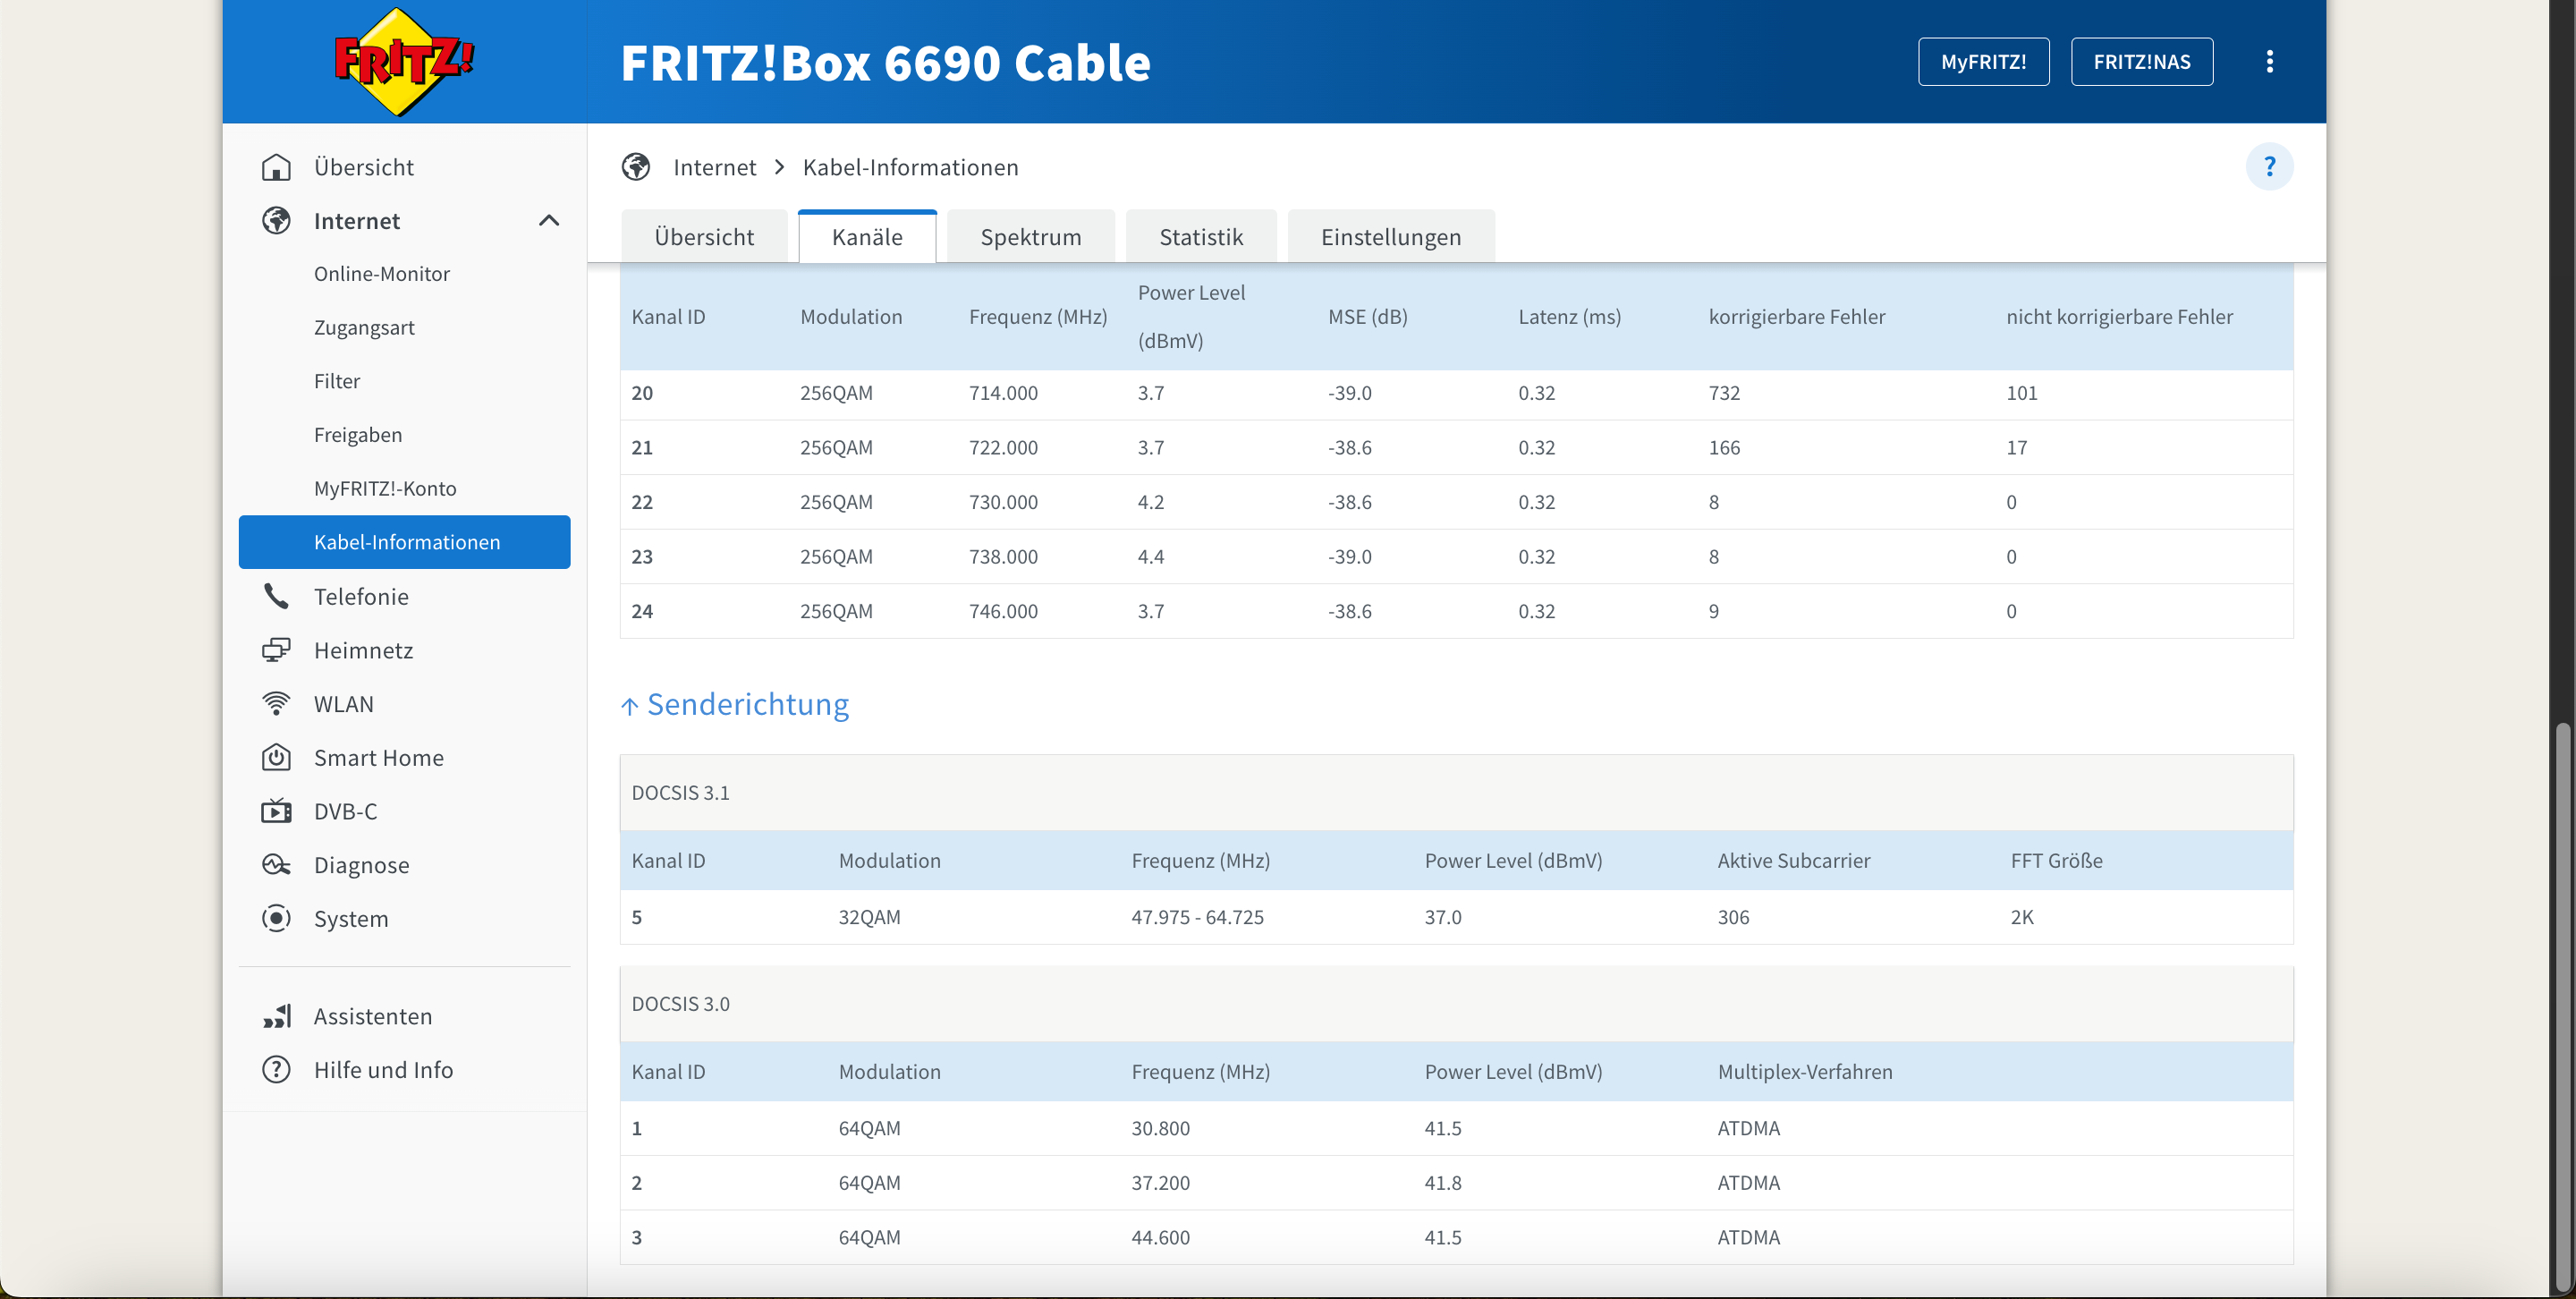The image size is (2576, 1299).
Task: Open the Statistik tab
Action: pyautogui.click(x=1200, y=237)
